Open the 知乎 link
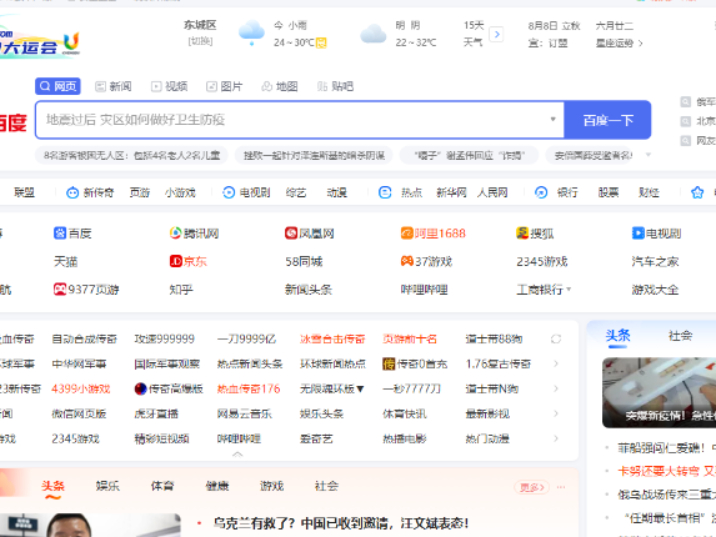Screen dimensions: 716x537 181,290
